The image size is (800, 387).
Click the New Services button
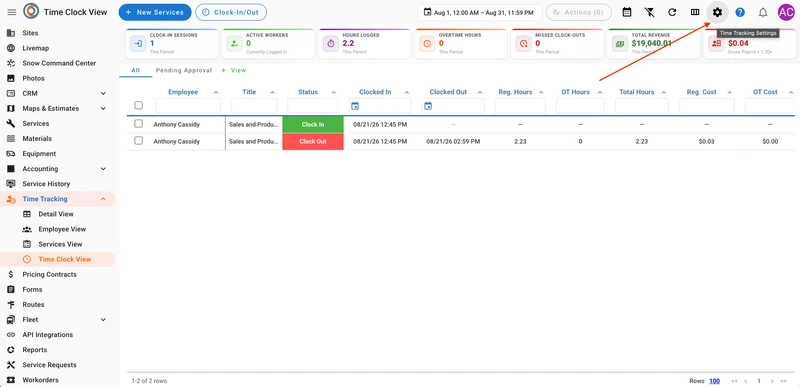point(155,12)
